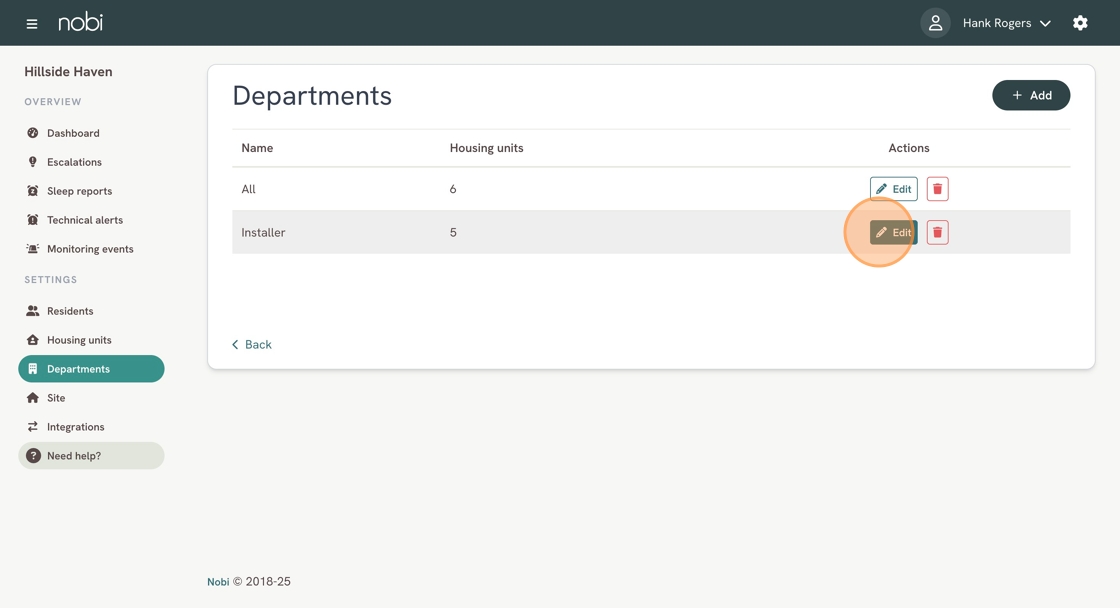Click the user avatar icon
Viewport: 1120px width, 608px height.
[935, 23]
